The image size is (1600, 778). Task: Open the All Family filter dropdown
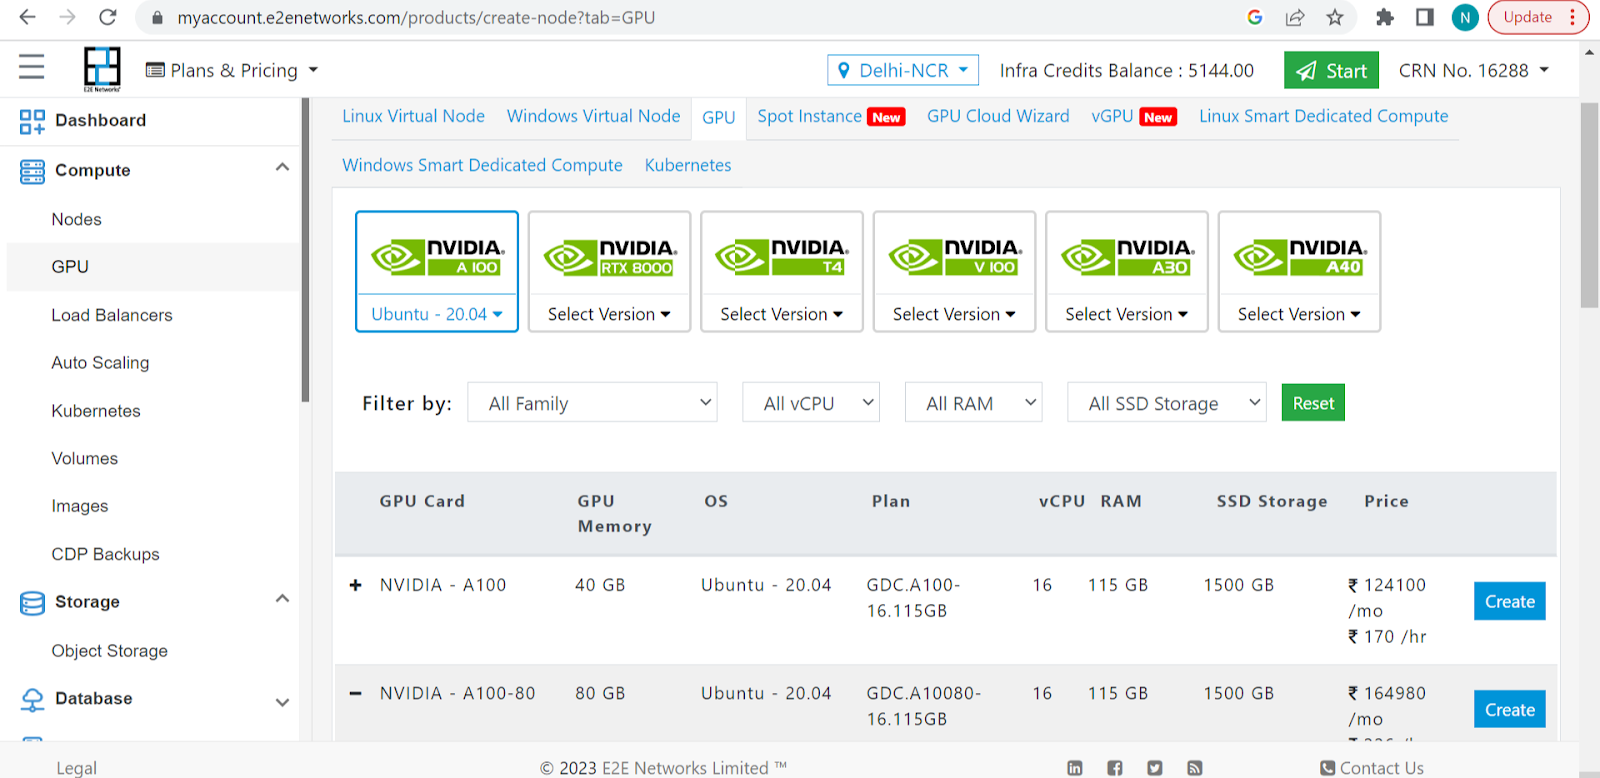(592, 403)
